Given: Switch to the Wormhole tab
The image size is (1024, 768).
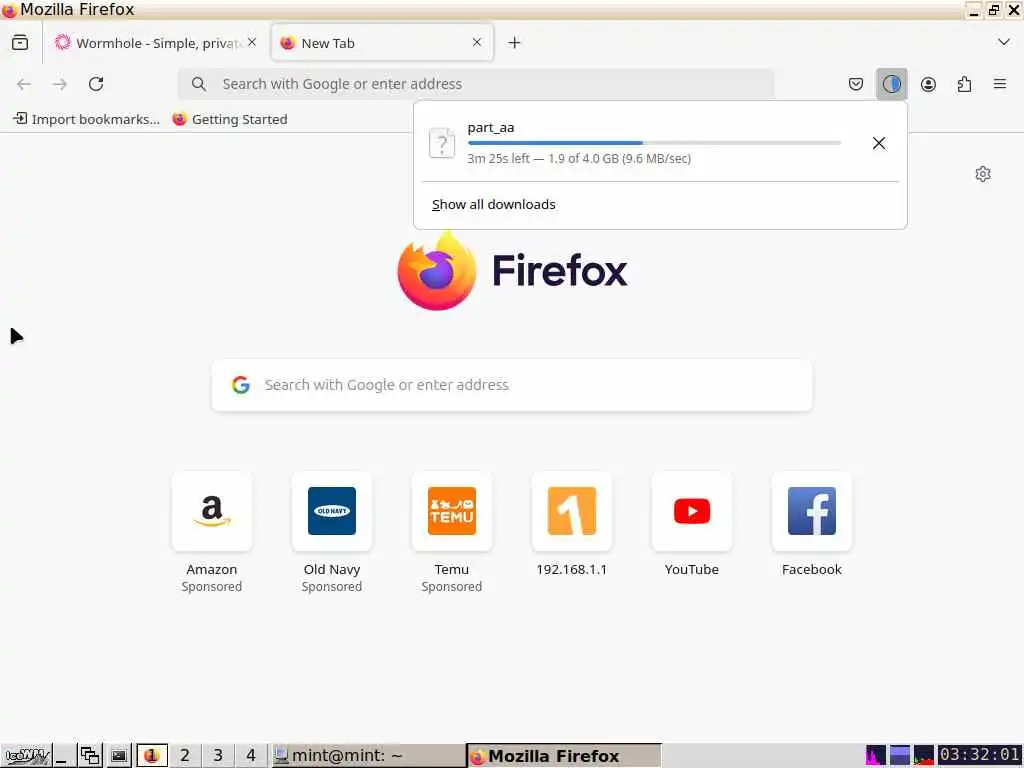Looking at the screenshot, I should [x=155, y=42].
